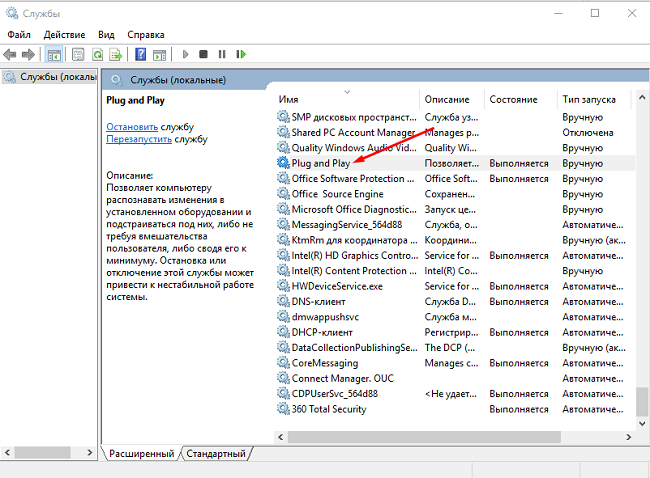
Task: Open Help via blue question-mark icon
Action: coord(141,54)
